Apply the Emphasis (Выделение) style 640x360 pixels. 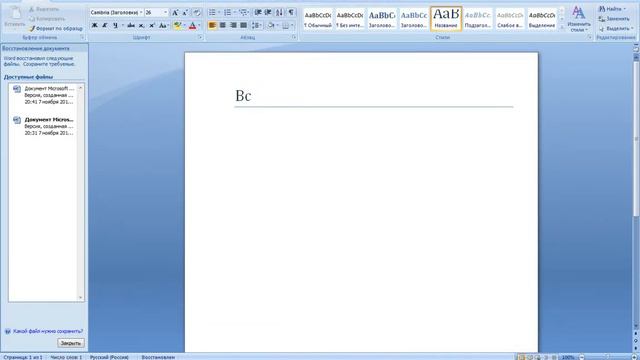(x=542, y=19)
